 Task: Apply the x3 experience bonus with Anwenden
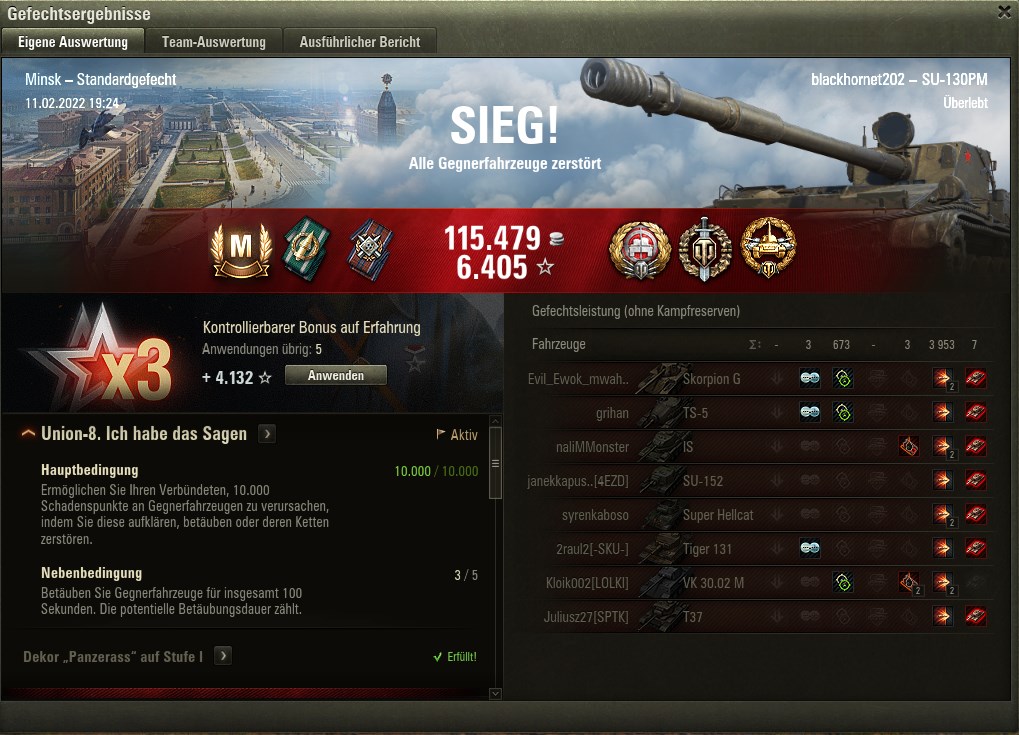pyautogui.click(x=336, y=376)
